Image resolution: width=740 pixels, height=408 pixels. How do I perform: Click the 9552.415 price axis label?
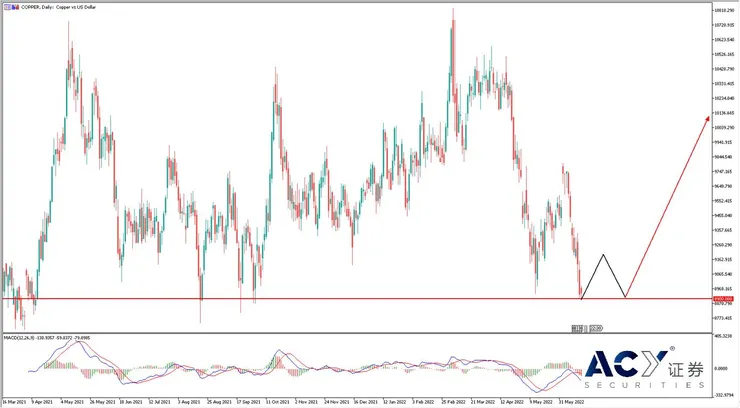tap(724, 201)
